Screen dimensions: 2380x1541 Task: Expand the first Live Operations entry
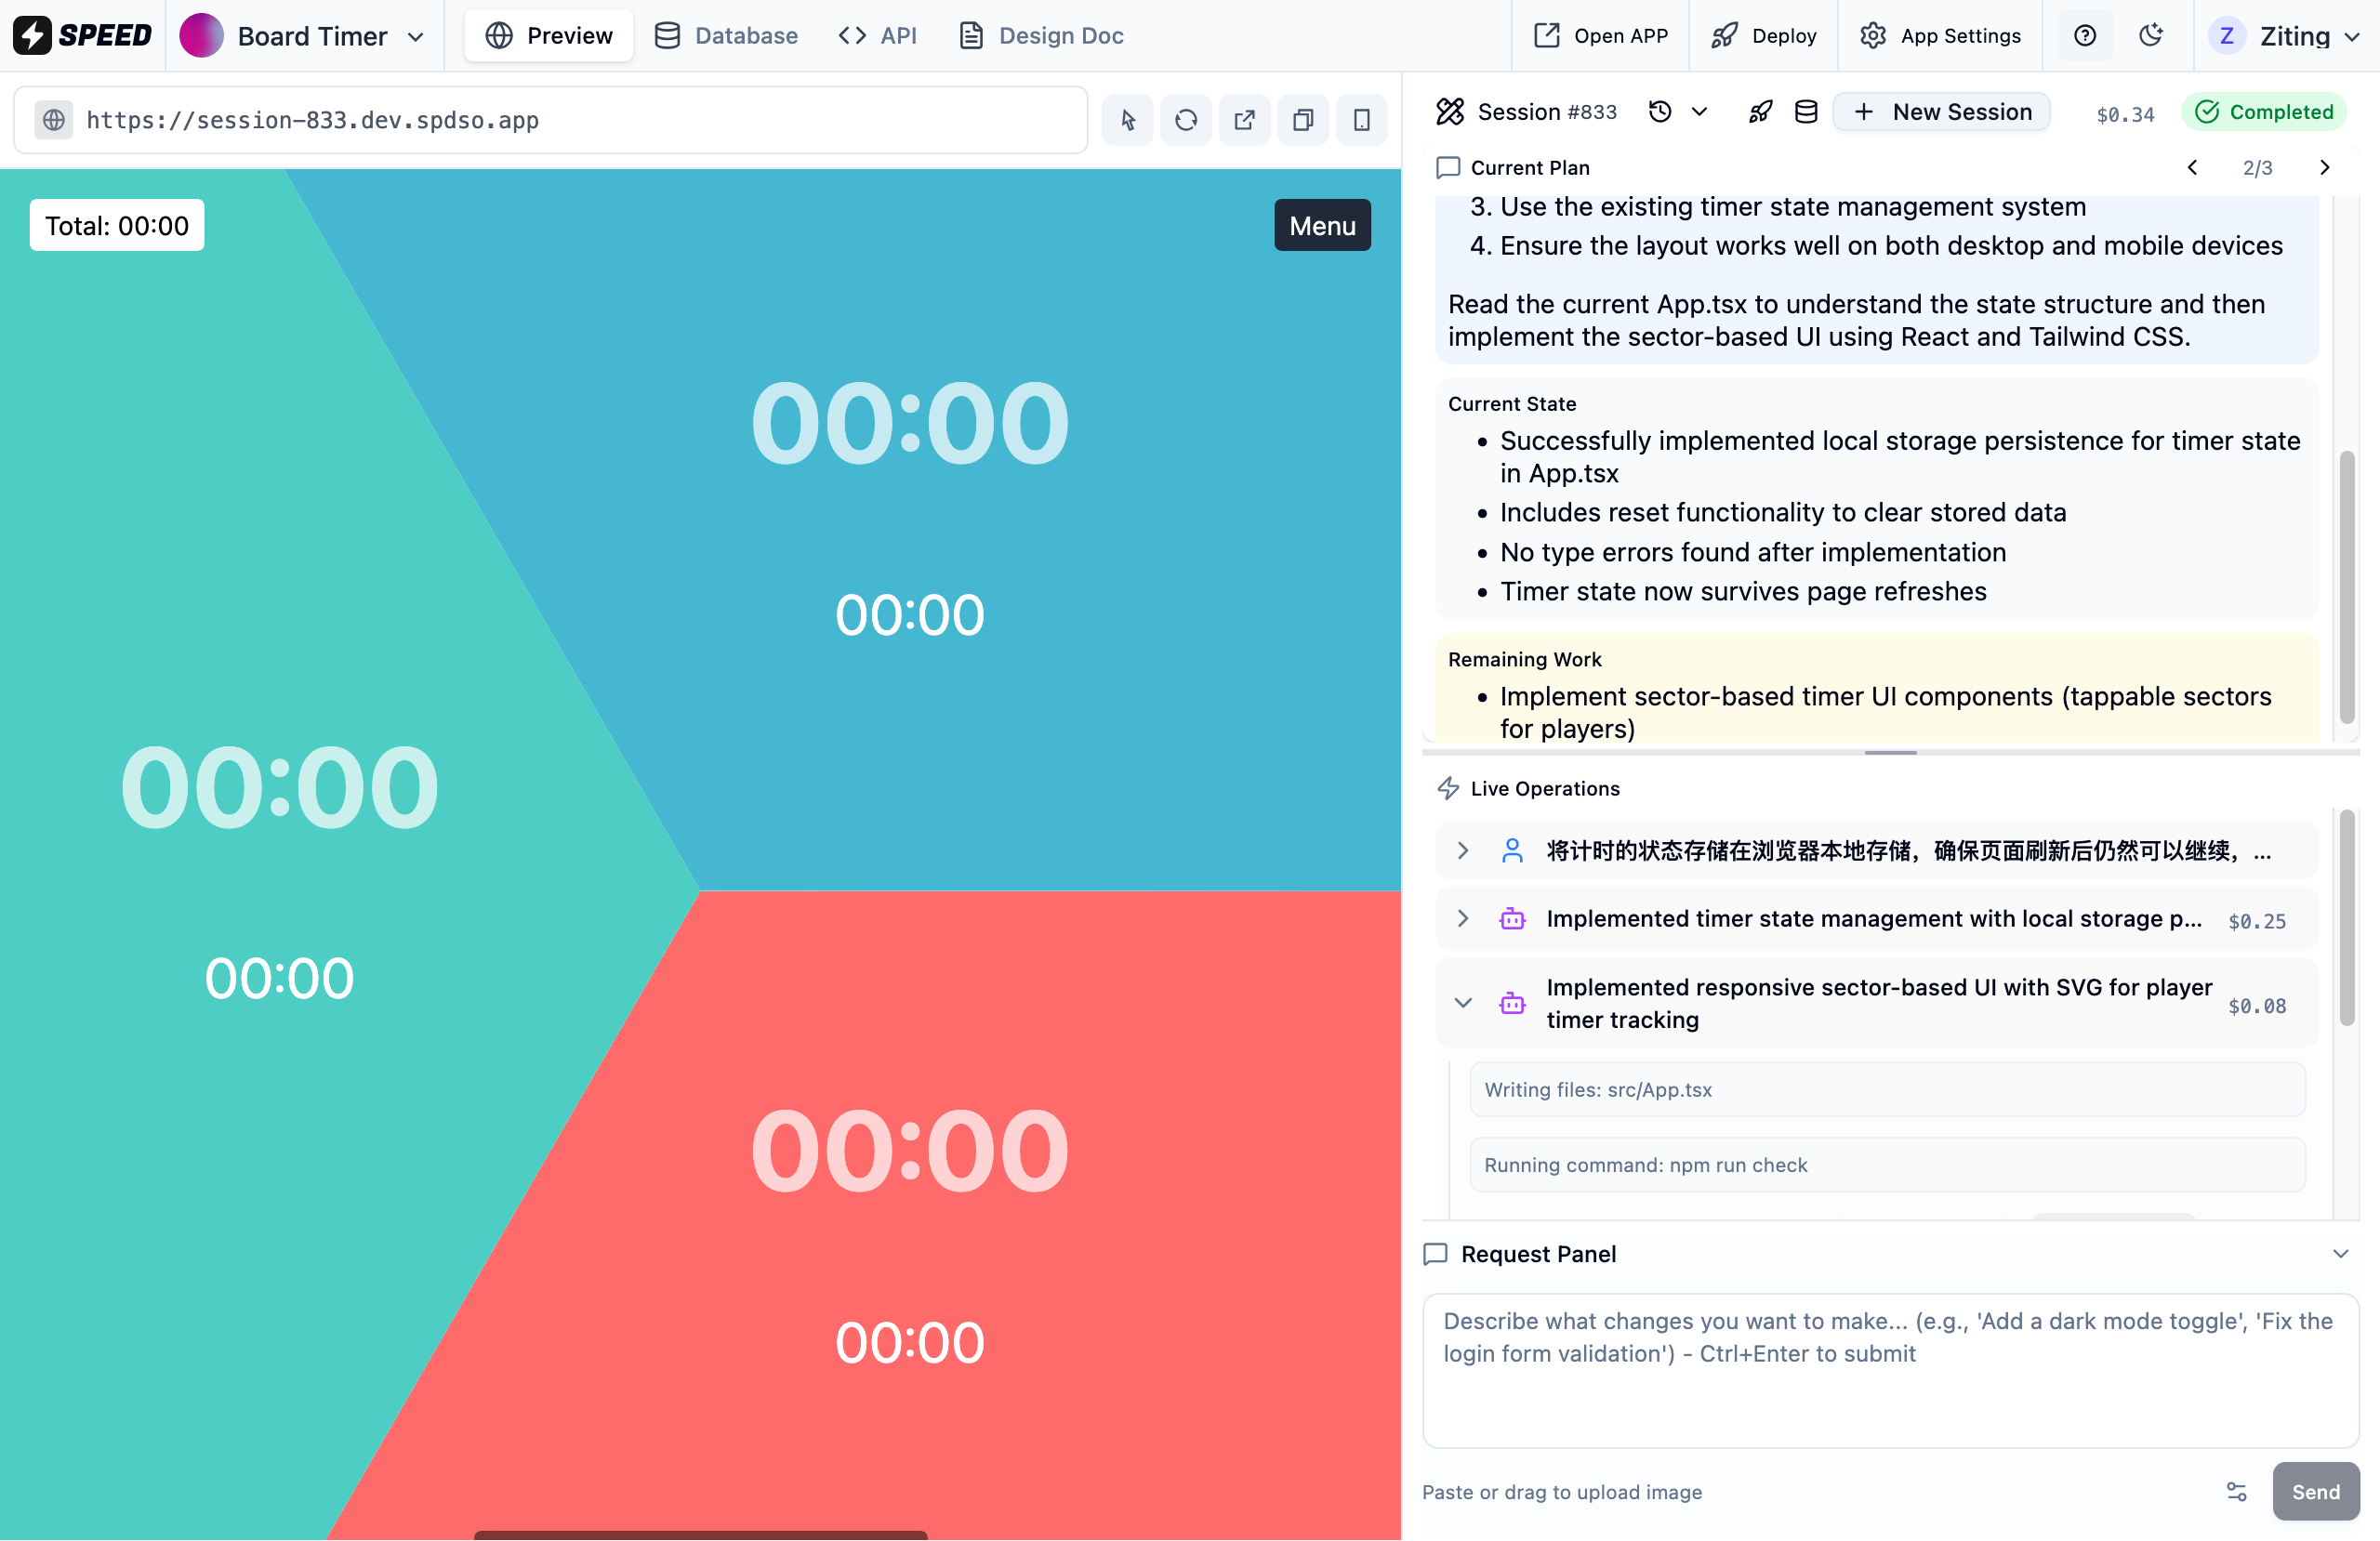1462,851
